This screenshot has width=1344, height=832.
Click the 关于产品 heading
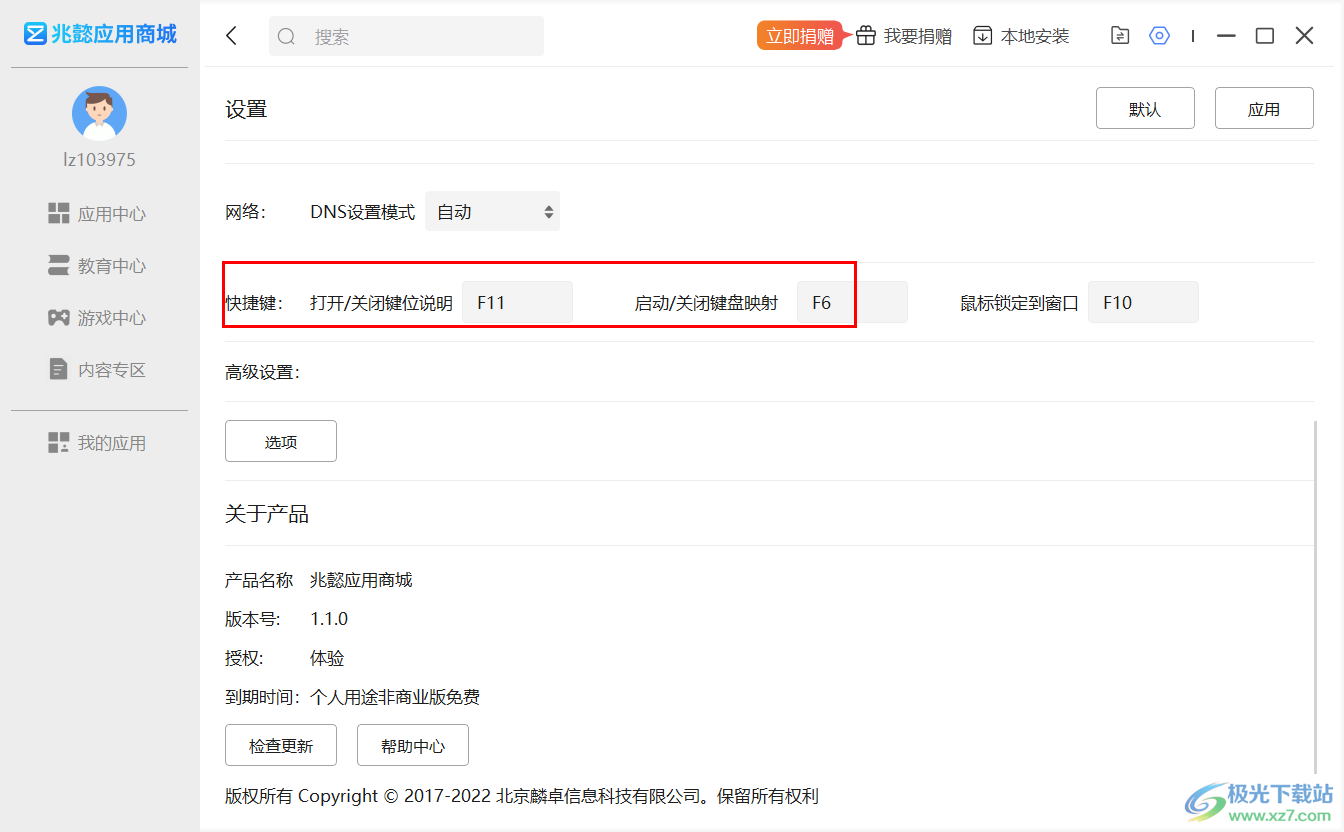click(x=267, y=514)
